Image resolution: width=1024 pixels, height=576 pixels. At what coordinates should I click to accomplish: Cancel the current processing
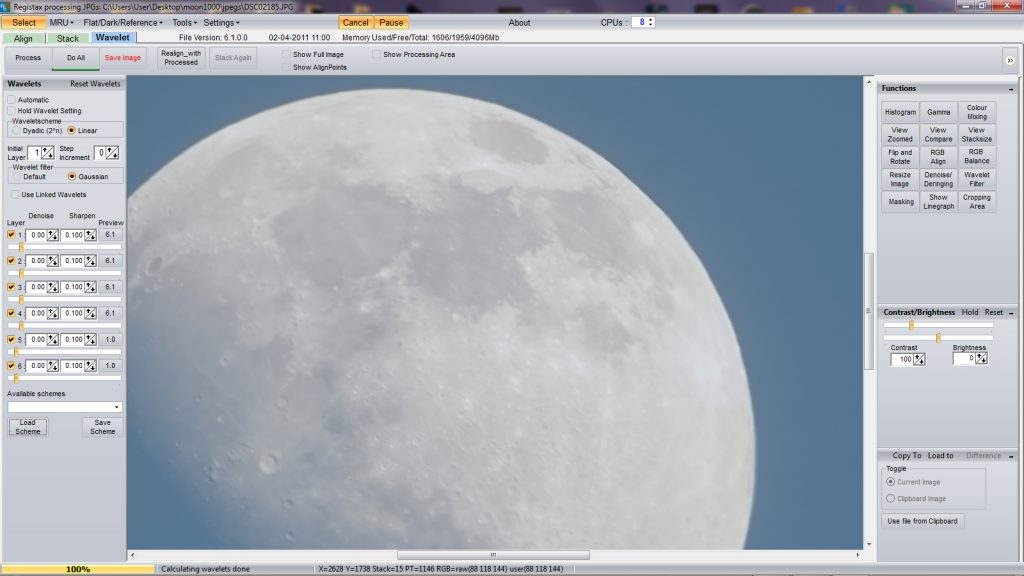pos(356,23)
